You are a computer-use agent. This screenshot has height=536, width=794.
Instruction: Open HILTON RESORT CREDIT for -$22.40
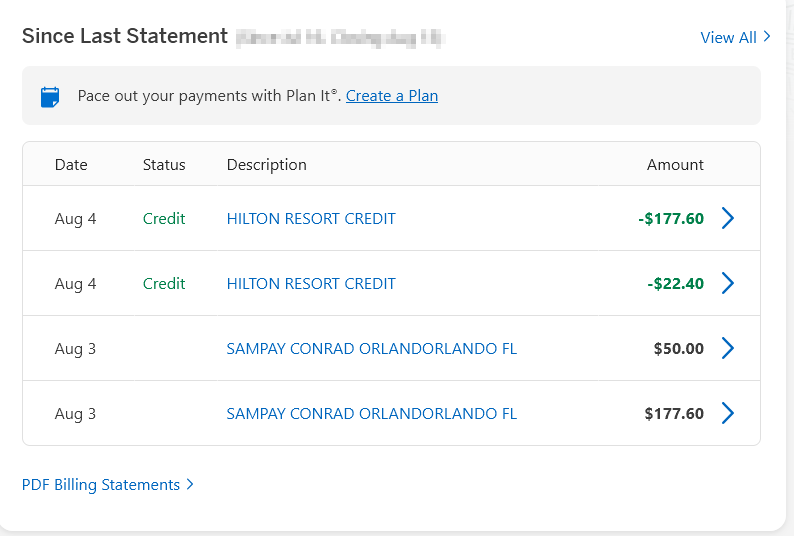tap(311, 283)
